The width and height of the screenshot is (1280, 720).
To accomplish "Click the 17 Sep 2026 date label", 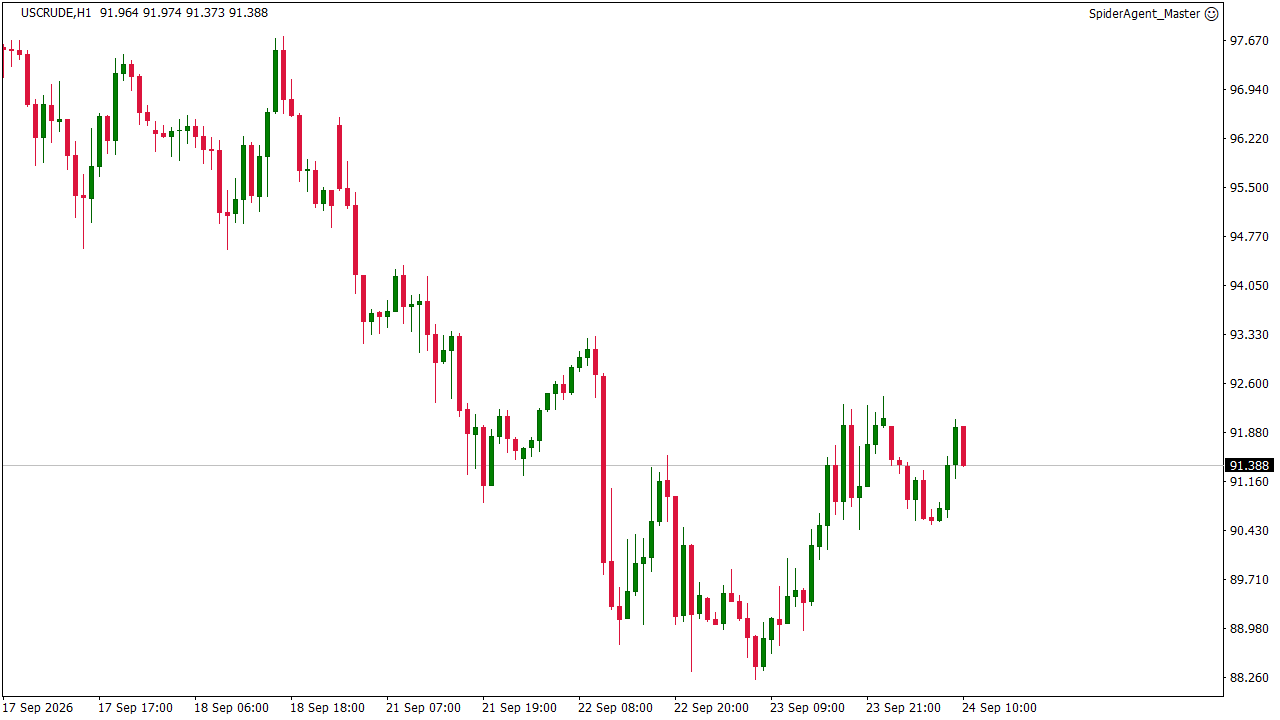I will 38,708.
